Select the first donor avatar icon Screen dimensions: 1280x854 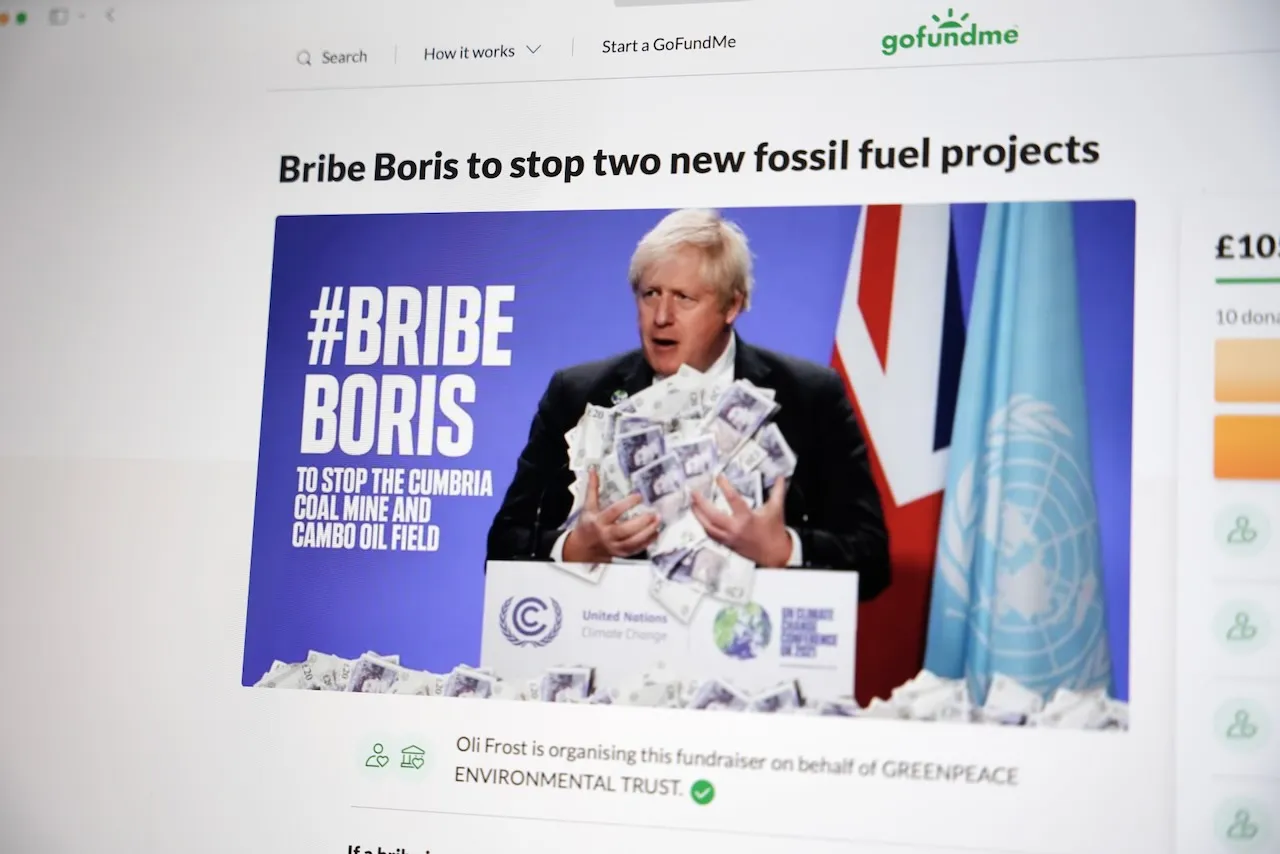tap(1242, 530)
